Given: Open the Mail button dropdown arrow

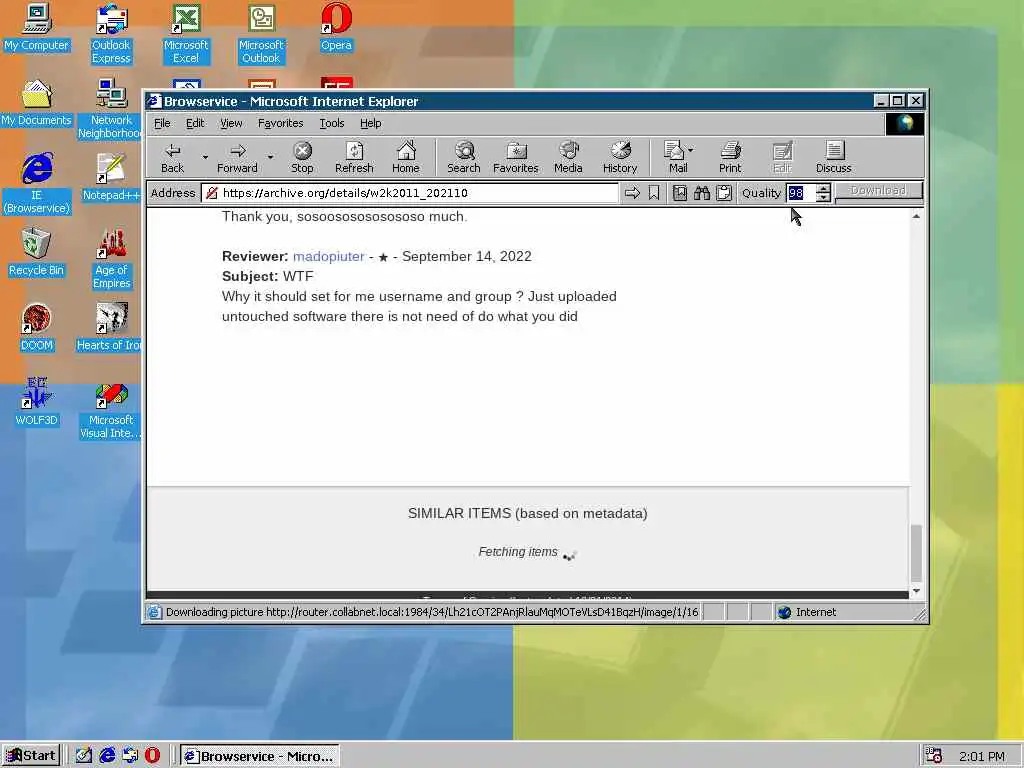Looking at the screenshot, I should pyautogui.click(x=691, y=150).
